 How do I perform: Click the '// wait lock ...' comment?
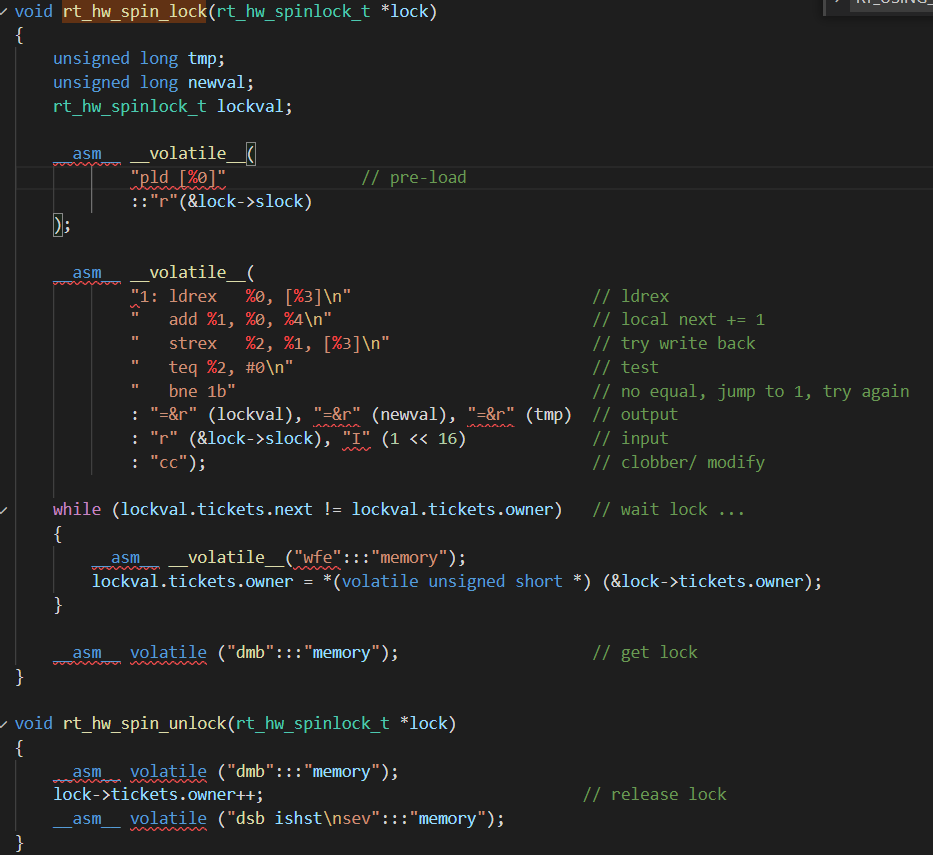point(668,510)
